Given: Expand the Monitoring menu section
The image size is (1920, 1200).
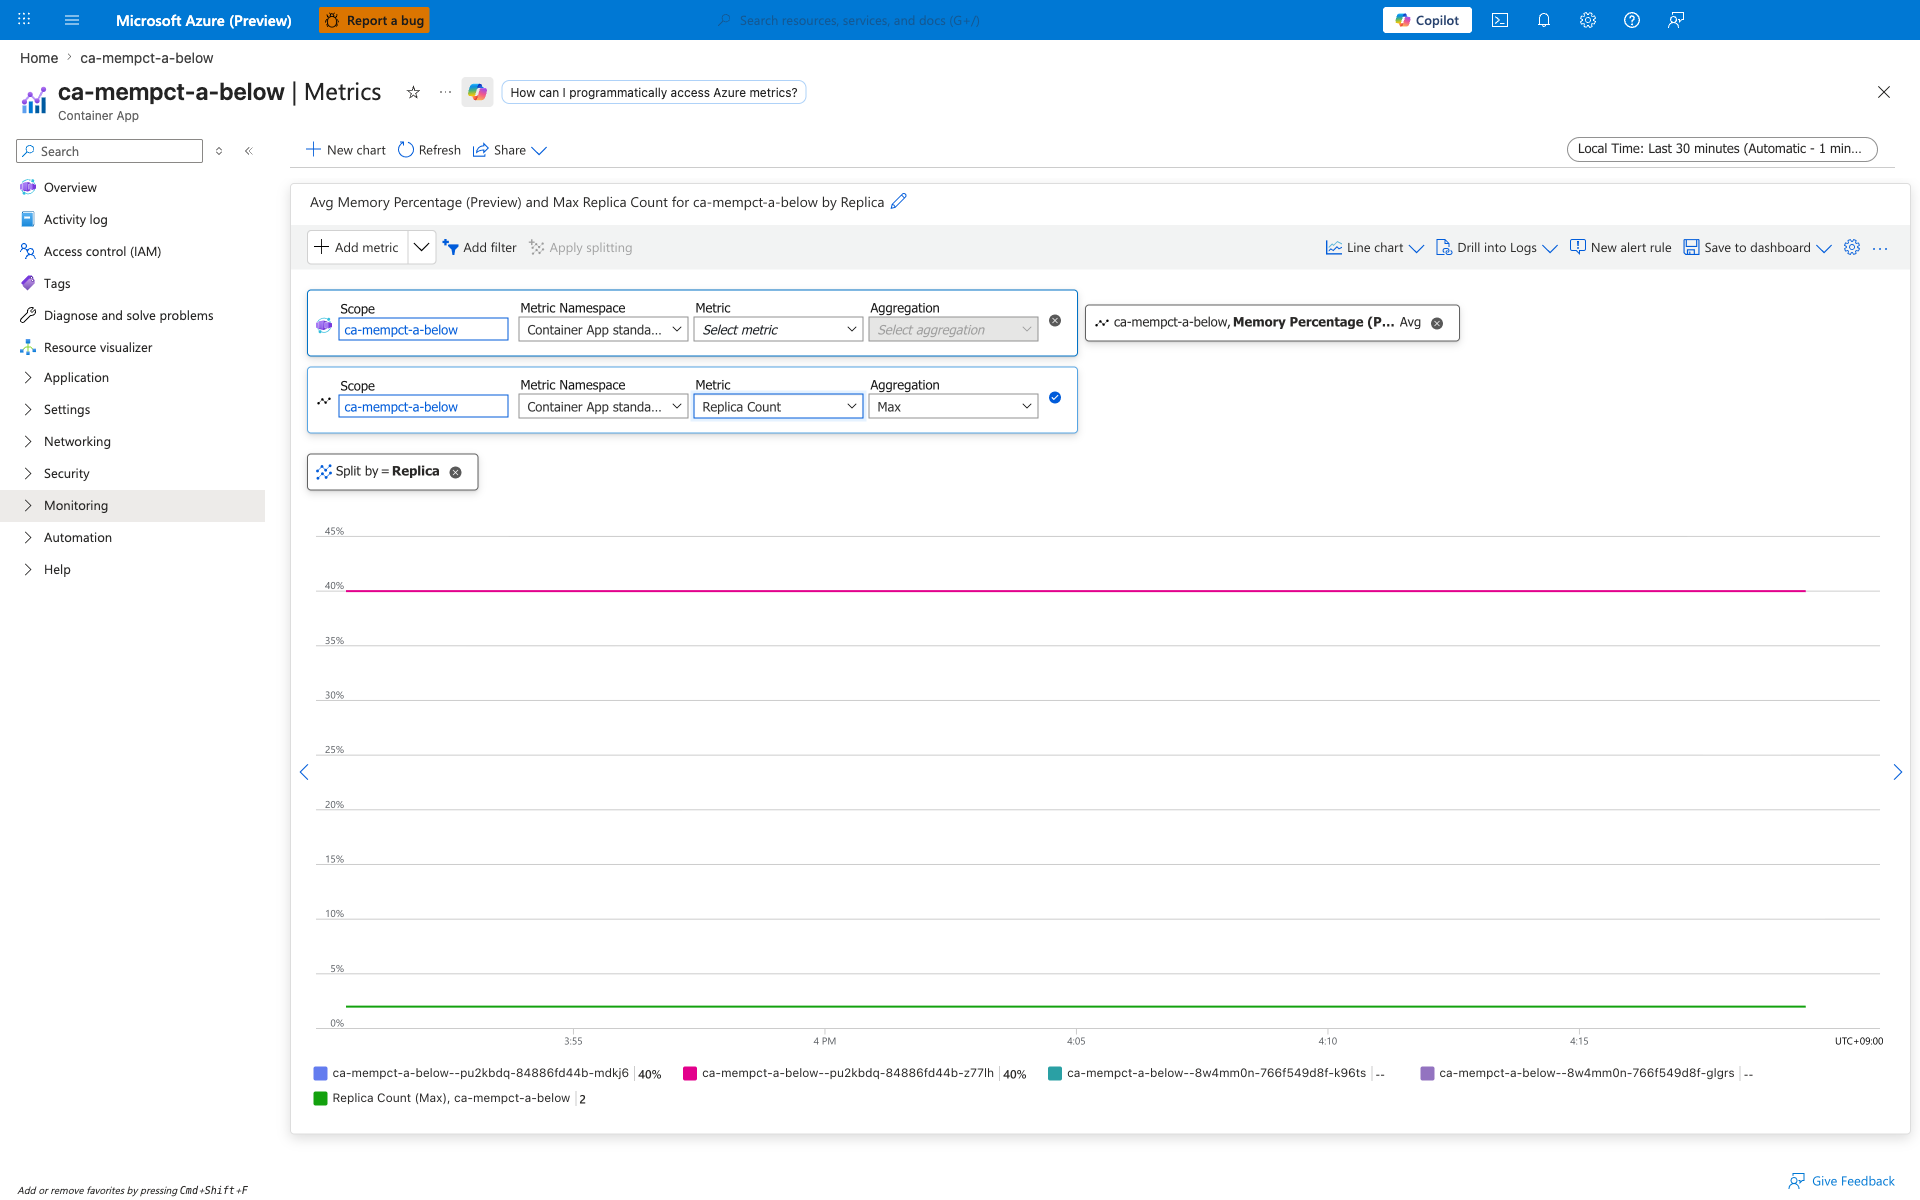Looking at the screenshot, I should (132, 506).
